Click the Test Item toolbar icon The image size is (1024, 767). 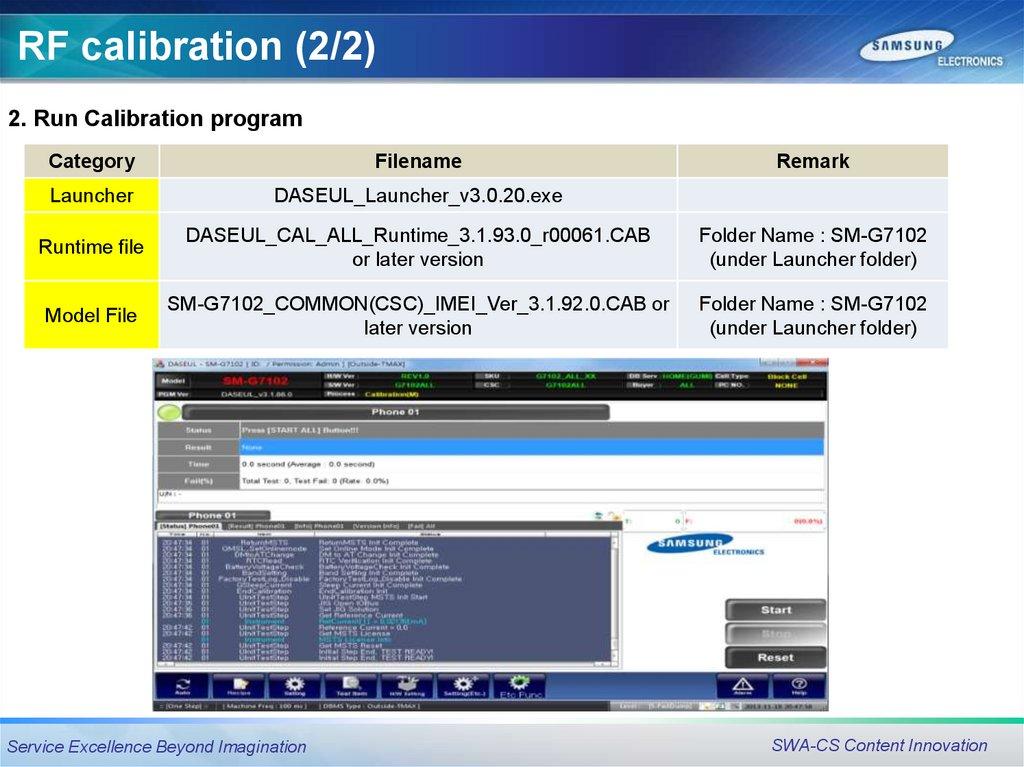(x=351, y=686)
